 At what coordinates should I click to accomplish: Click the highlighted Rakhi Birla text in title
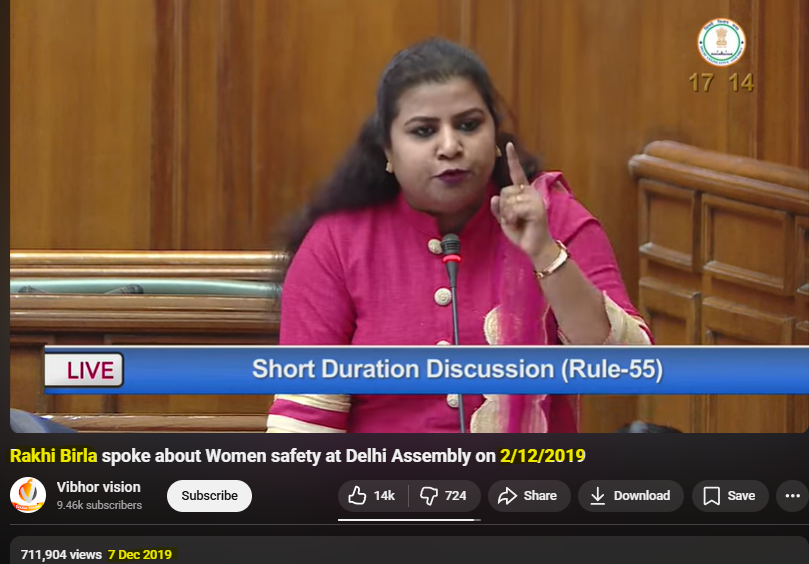[x=54, y=456]
